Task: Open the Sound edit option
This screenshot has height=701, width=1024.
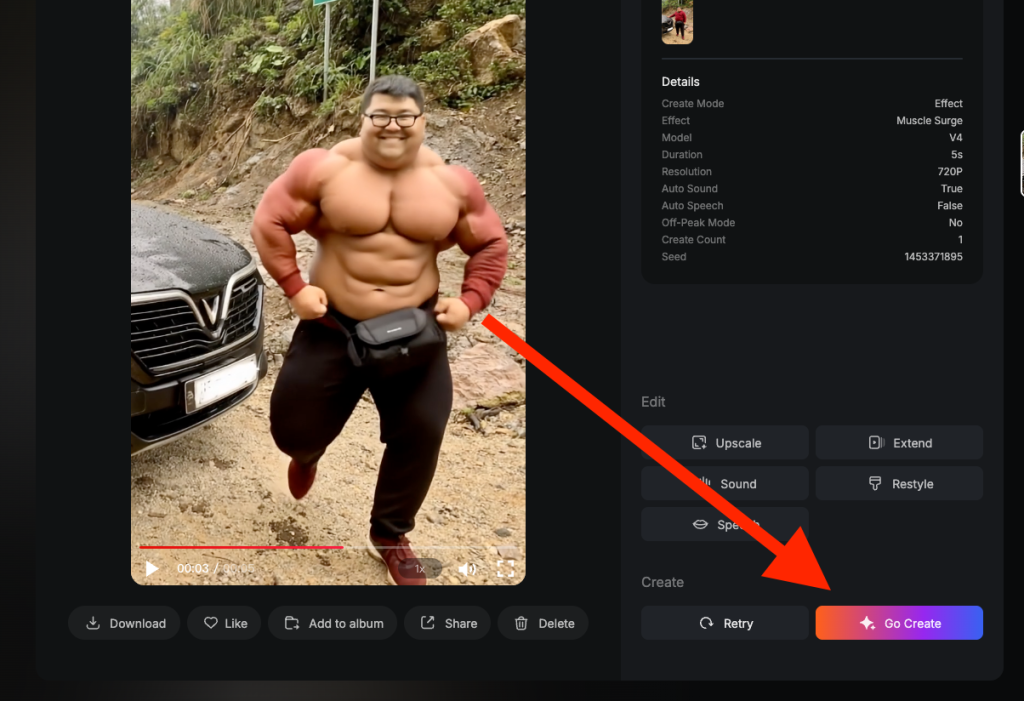Action: pyautogui.click(x=725, y=484)
